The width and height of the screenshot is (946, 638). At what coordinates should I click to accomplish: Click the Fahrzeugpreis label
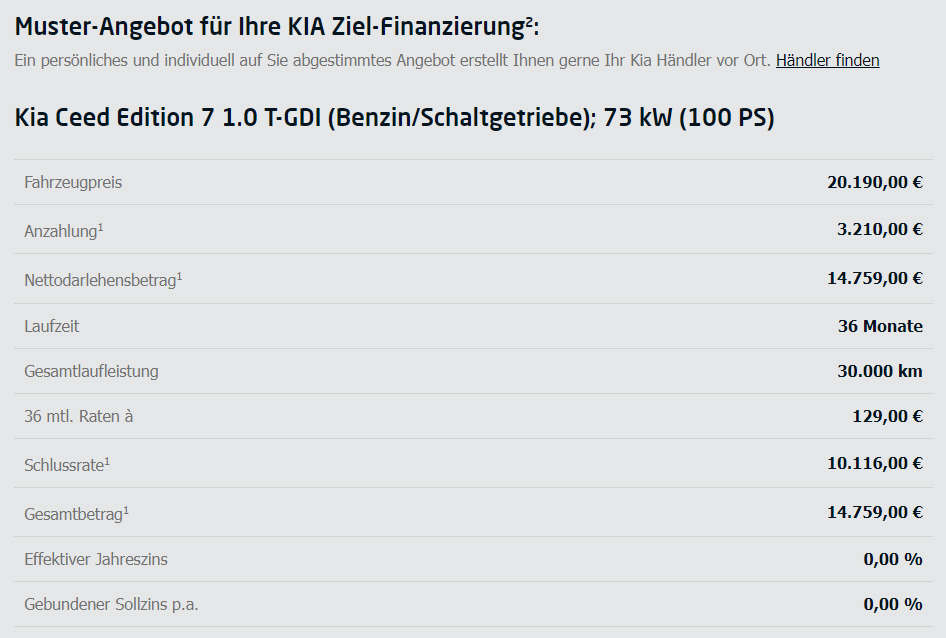pos(73,182)
